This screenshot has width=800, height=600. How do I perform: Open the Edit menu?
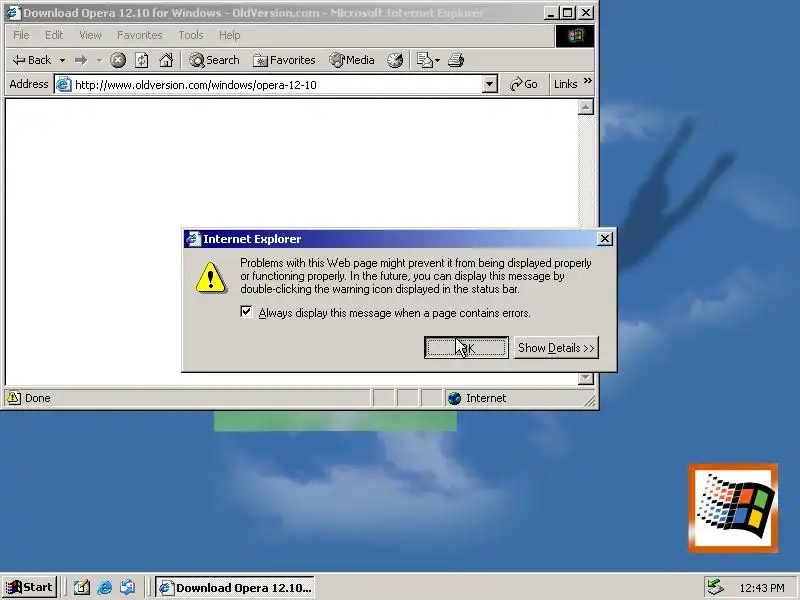click(x=54, y=35)
